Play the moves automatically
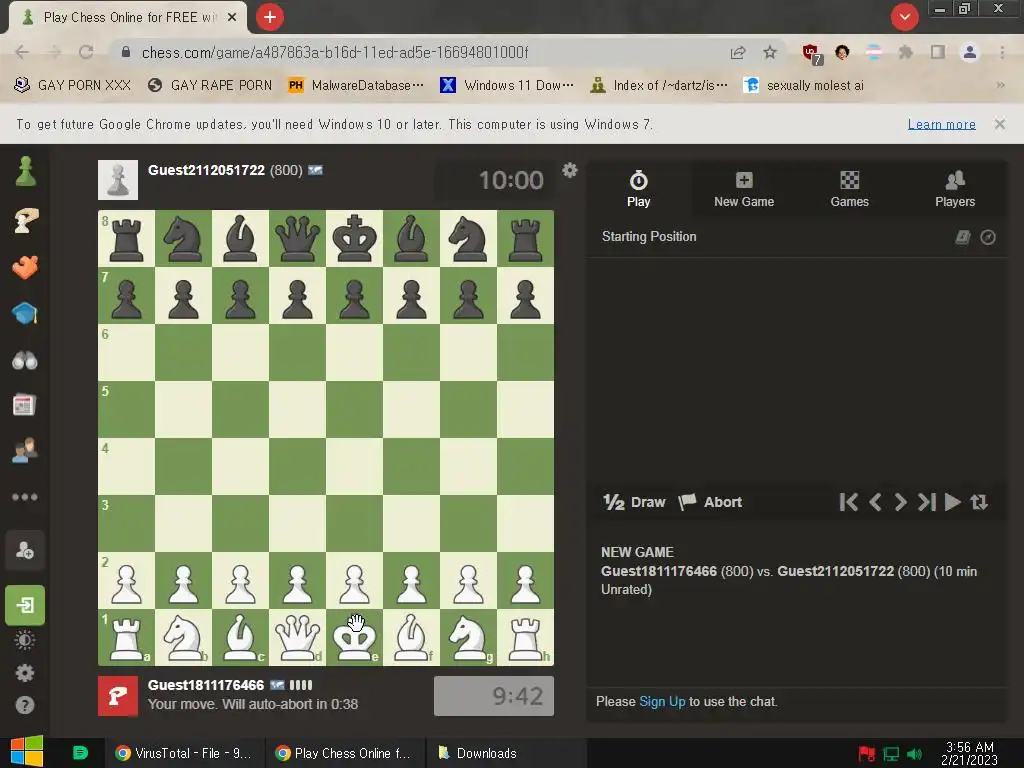The image size is (1024, 768). [953, 502]
